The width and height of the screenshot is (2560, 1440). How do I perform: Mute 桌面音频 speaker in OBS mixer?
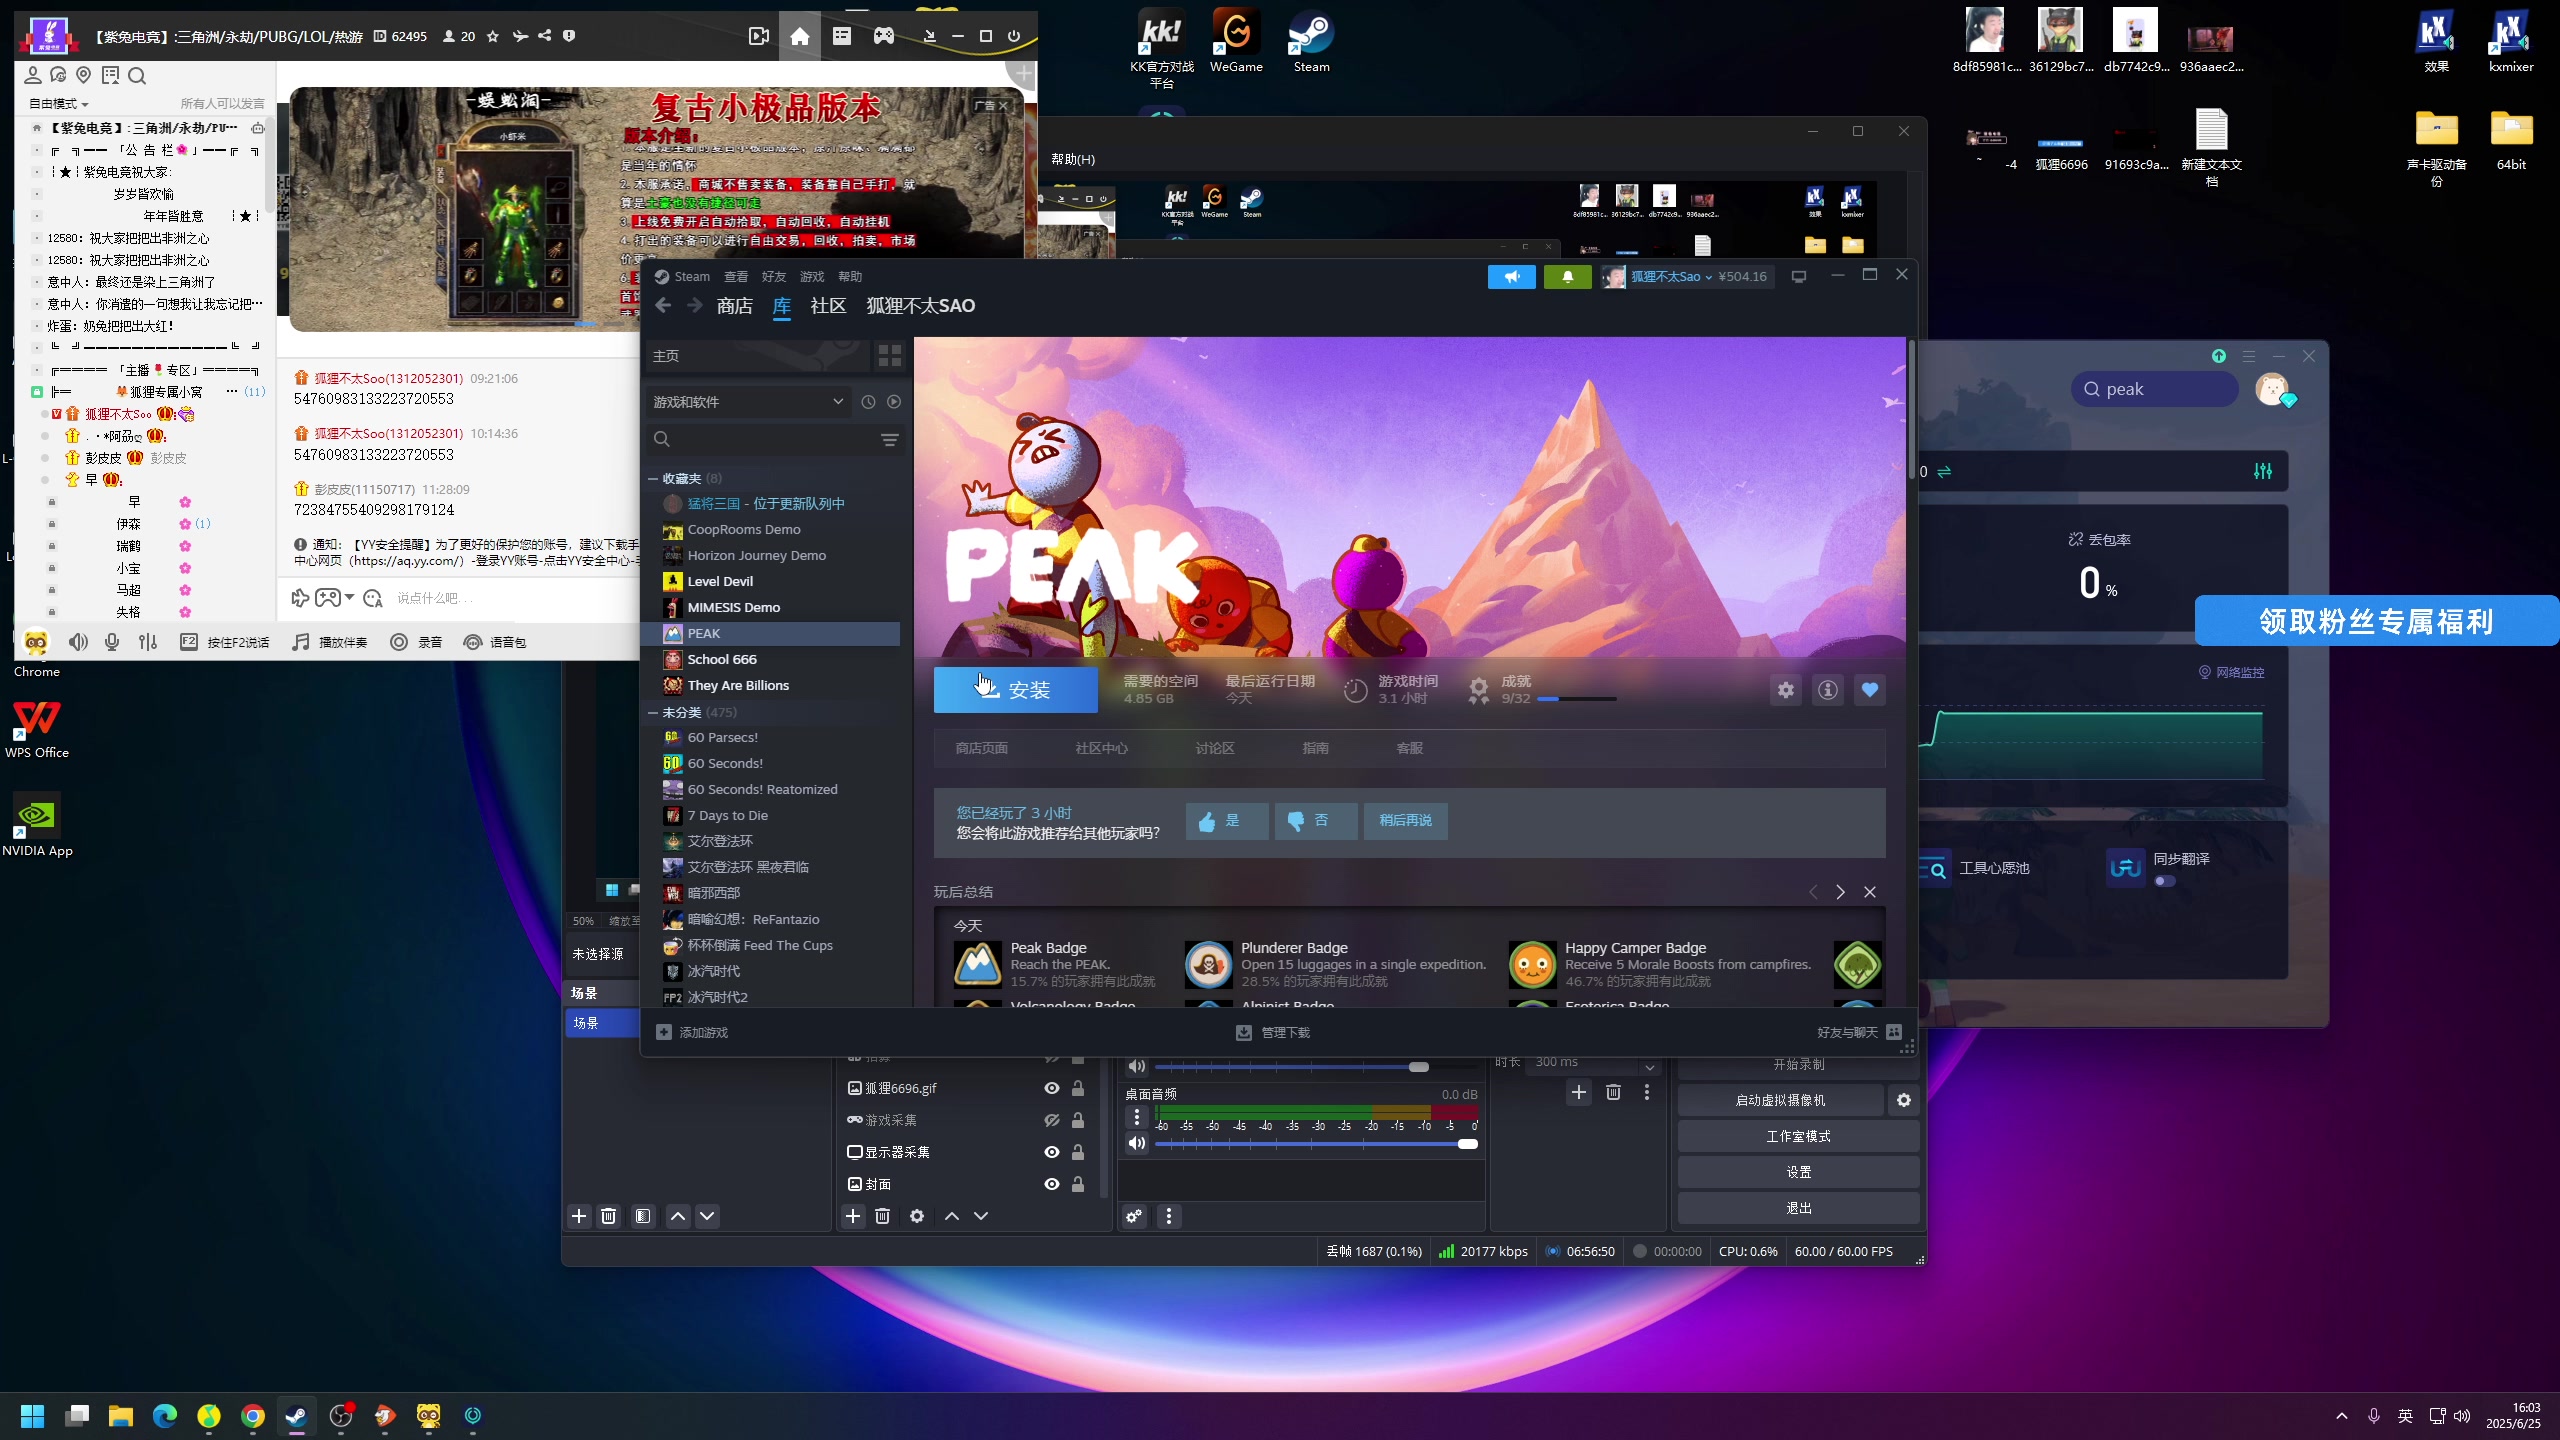pos(1137,1143)
